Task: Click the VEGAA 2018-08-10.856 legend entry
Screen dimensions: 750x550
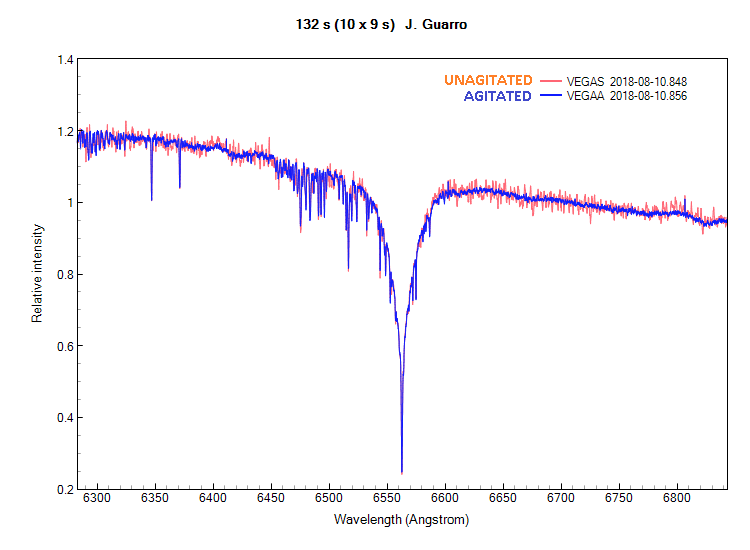Action: point(626,97)
